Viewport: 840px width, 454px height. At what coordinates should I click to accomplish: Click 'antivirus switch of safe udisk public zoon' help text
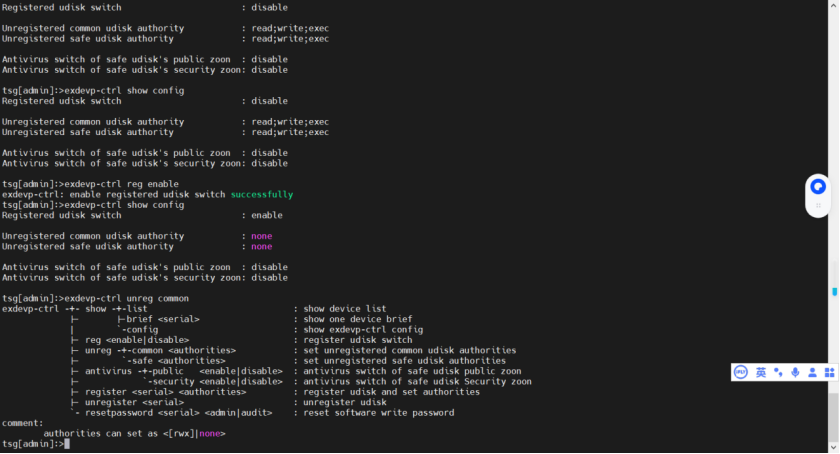click(412, 371)
